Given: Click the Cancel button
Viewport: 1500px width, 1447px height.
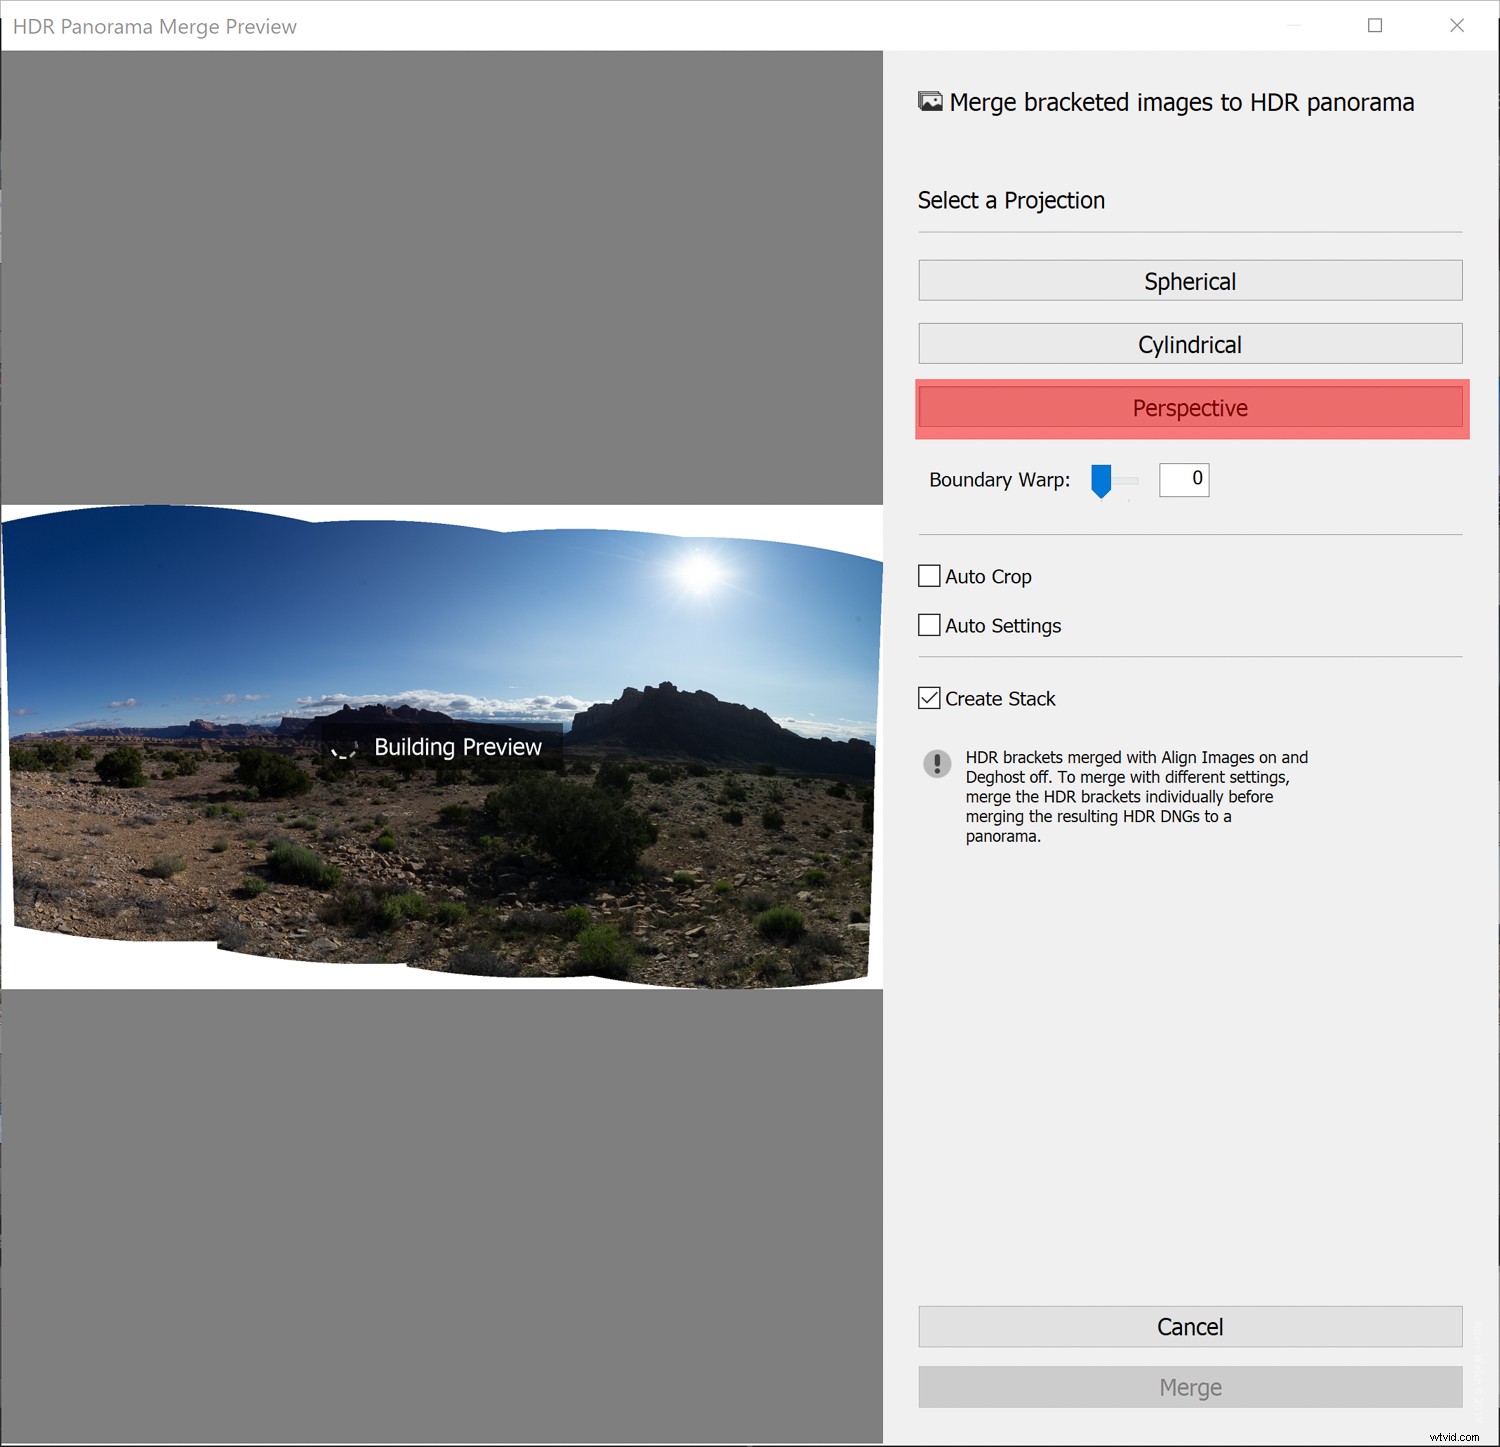Looking at the screenshot, I should [1189, 1326].
